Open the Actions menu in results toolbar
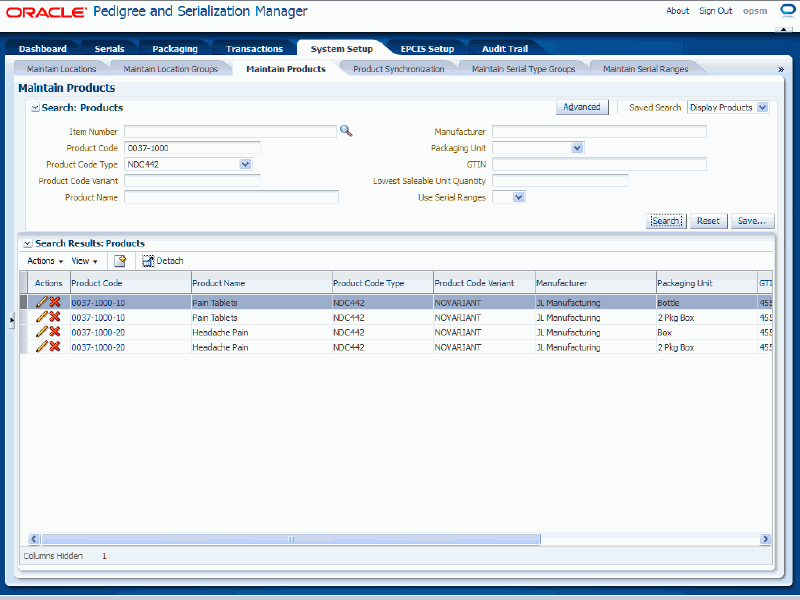The height and width of the screenshot is (600, 800). [45, 261]
